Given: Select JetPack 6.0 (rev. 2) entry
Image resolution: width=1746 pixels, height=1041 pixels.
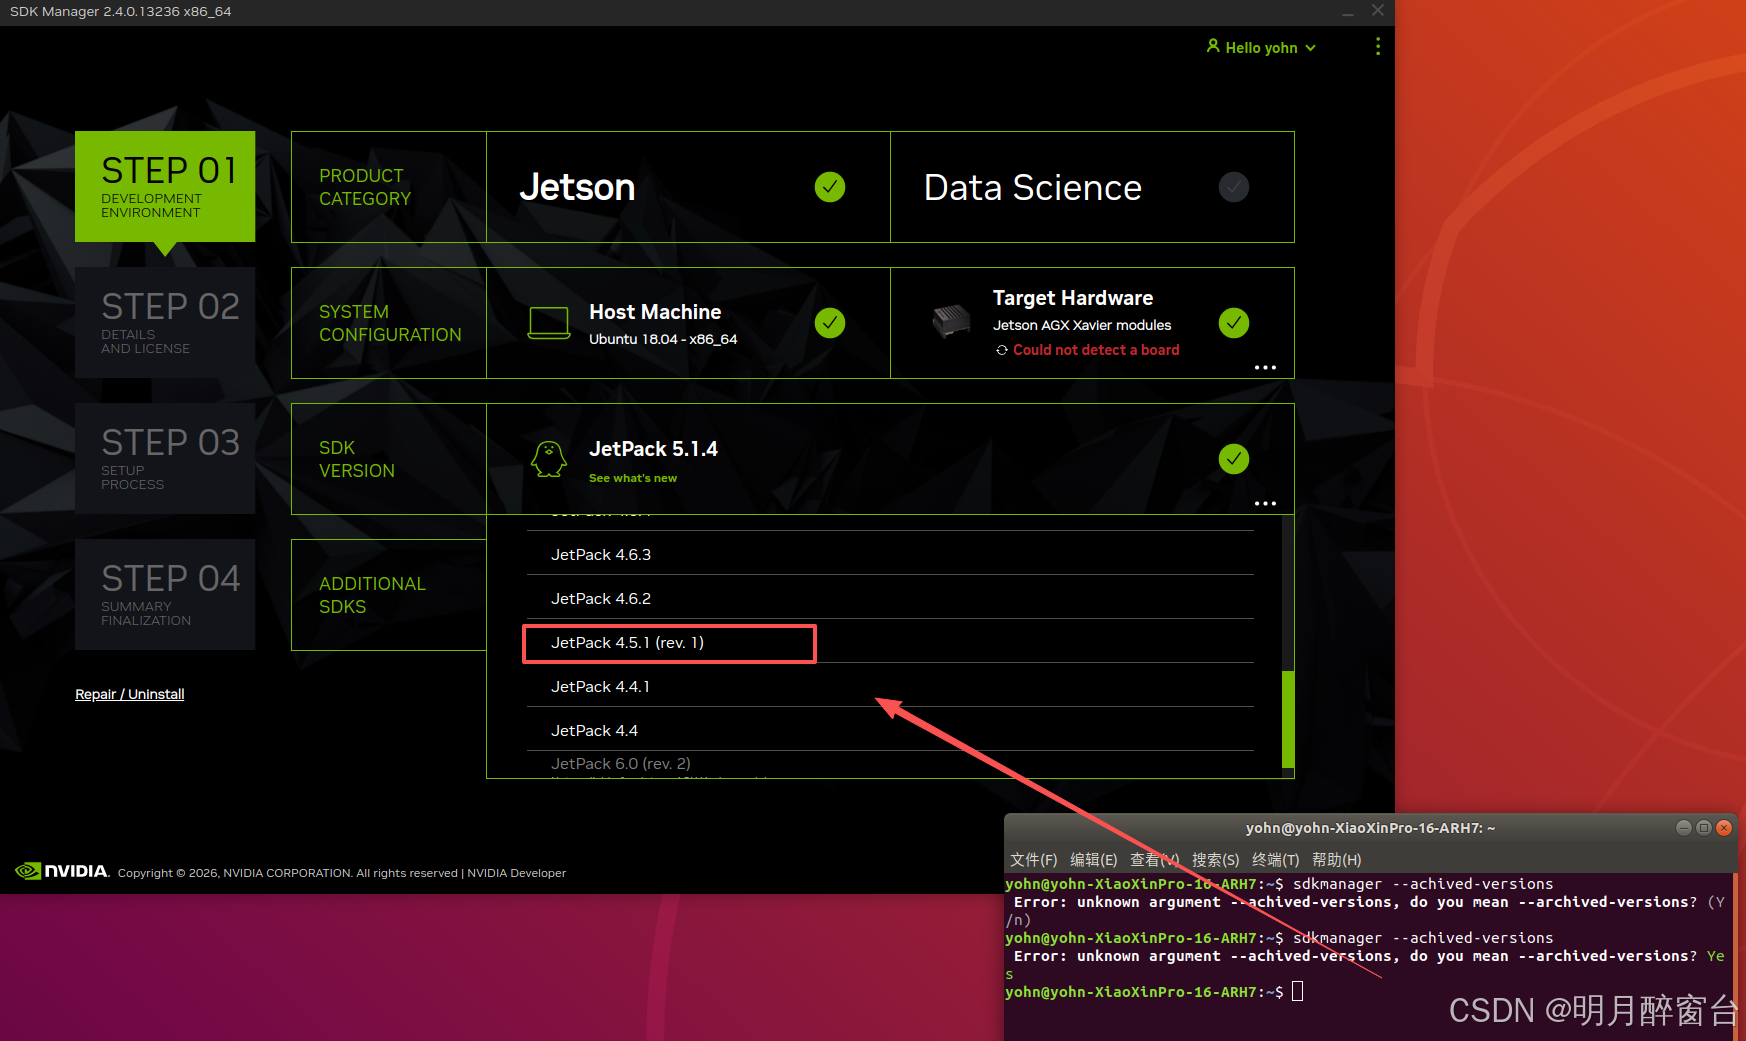Looking at the screenshot, I should pos(890,764).
